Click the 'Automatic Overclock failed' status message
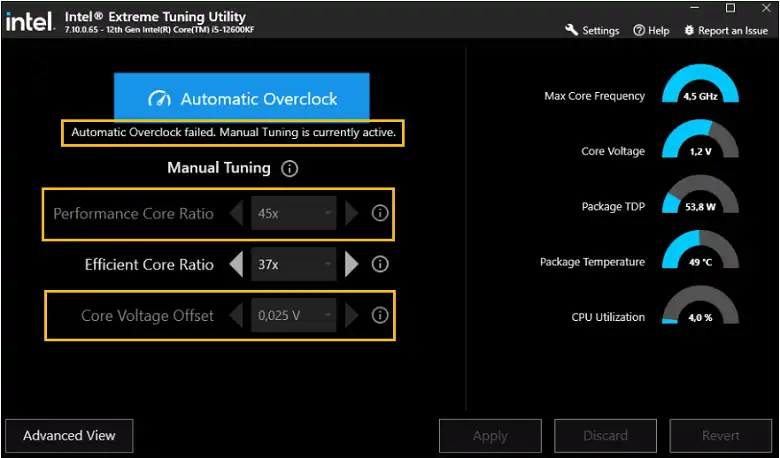This screenshot has height=458, width=780. click(233, 133)
